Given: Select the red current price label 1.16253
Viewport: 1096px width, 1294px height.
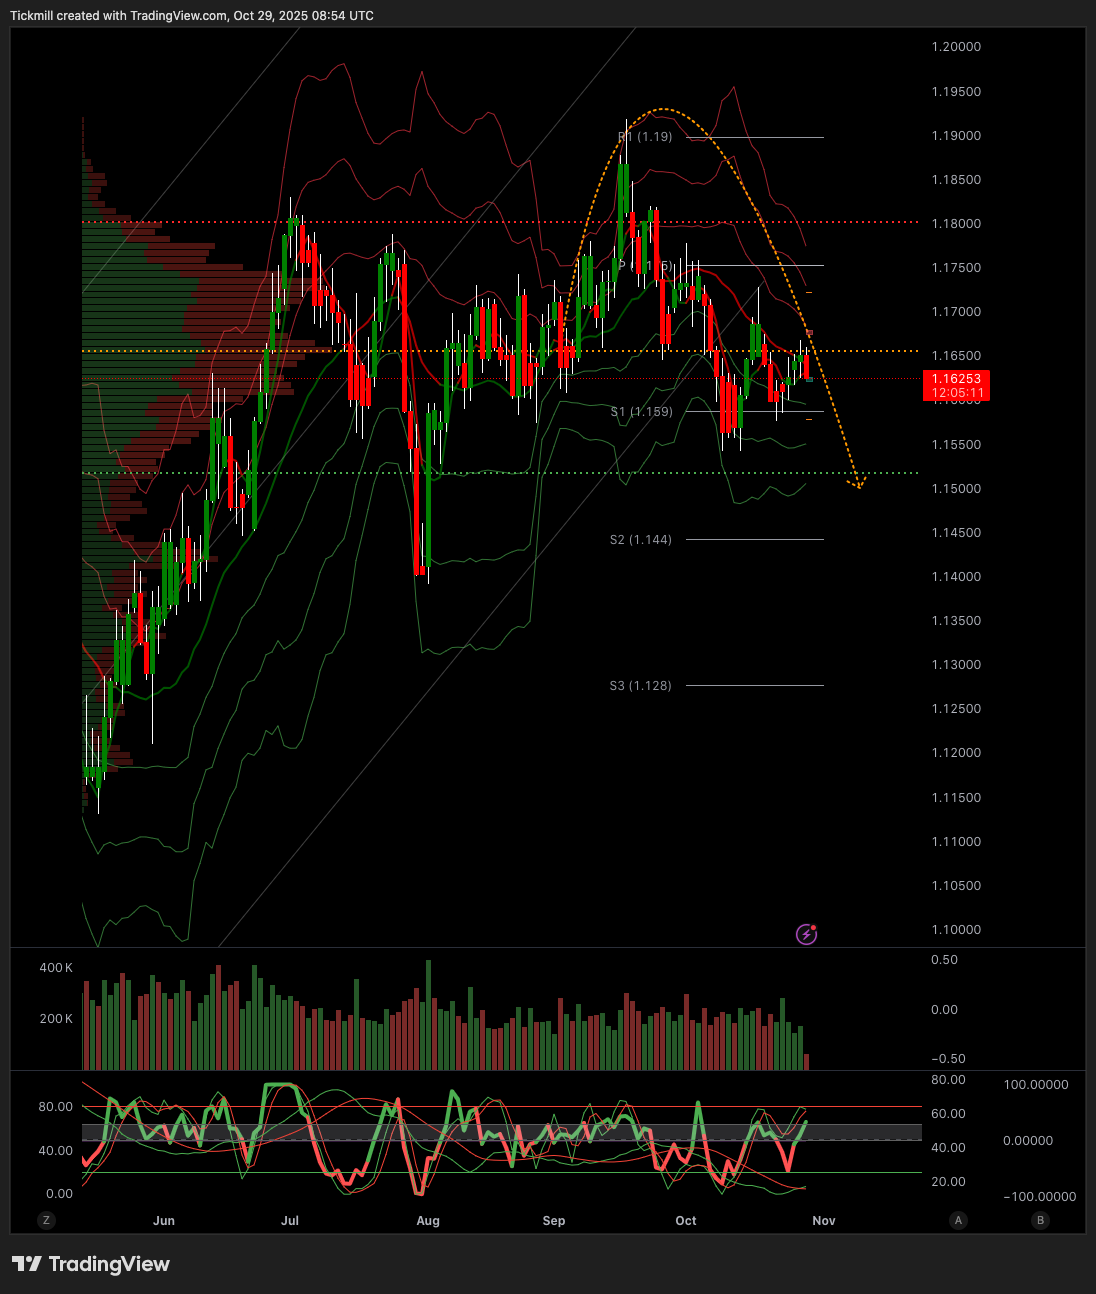Looking at the screenshot, I should (956, 385).
